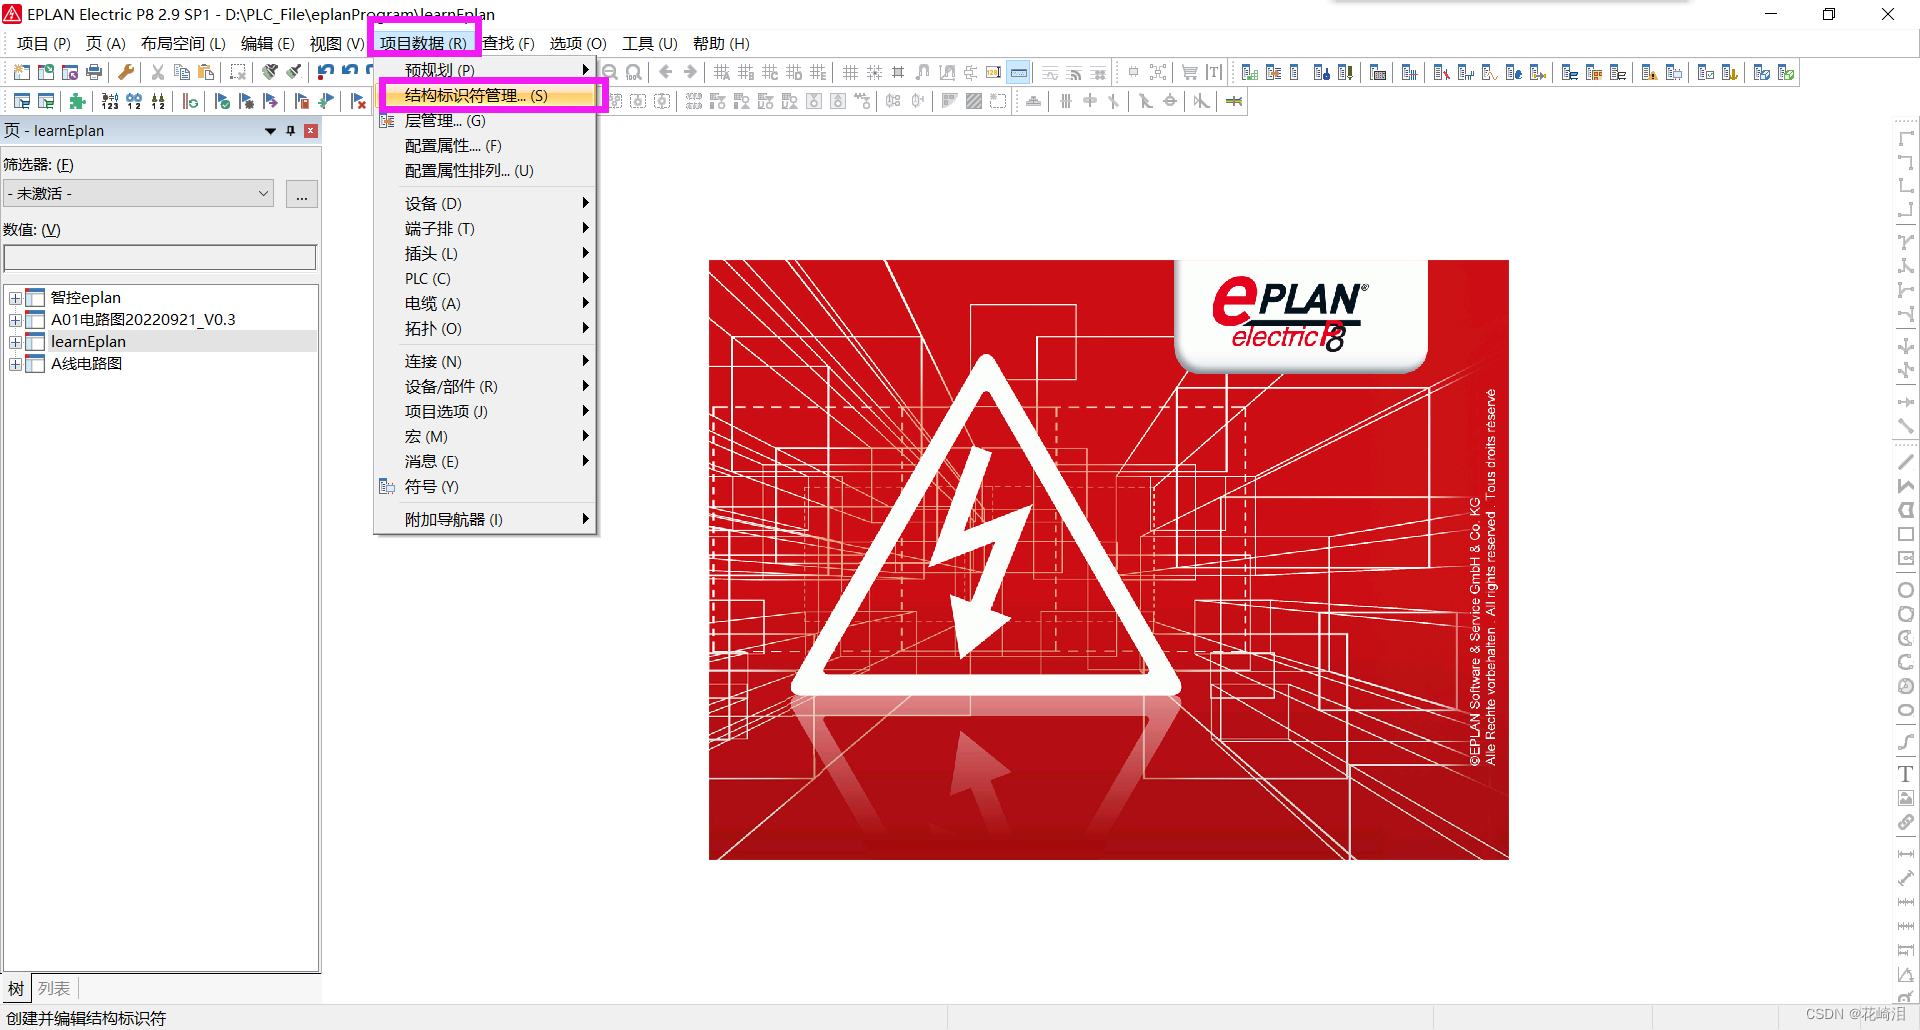
Task: Open the filter dropdown showing 未激活
Action: 139,193
